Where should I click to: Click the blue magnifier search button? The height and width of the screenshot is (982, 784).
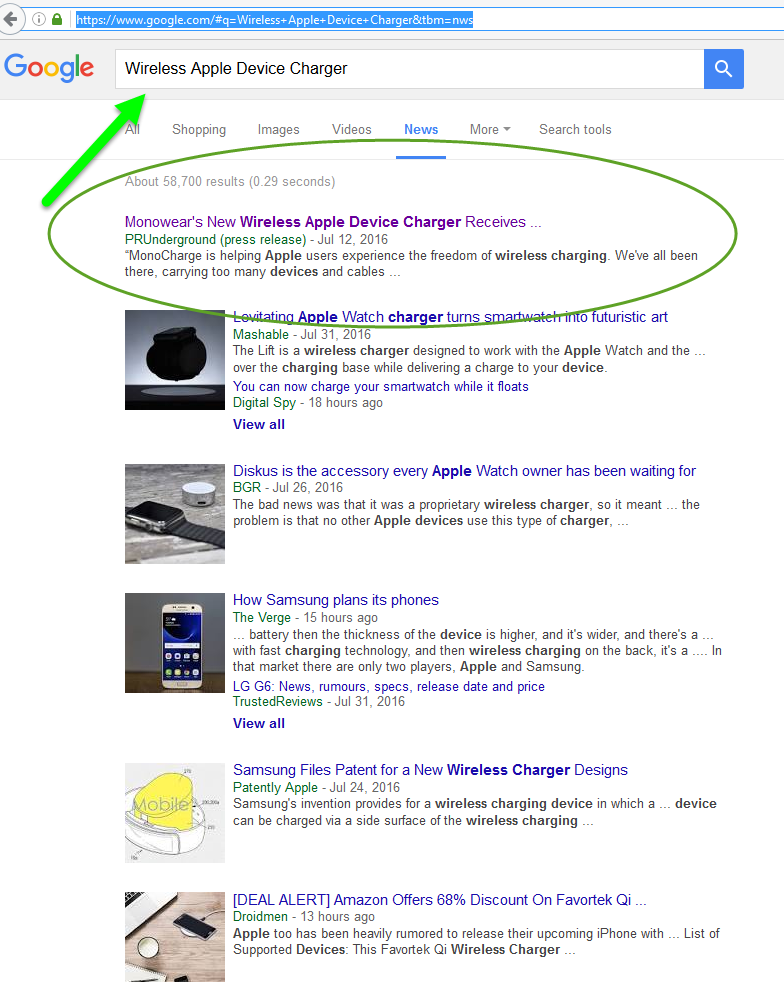pos(723,69)
